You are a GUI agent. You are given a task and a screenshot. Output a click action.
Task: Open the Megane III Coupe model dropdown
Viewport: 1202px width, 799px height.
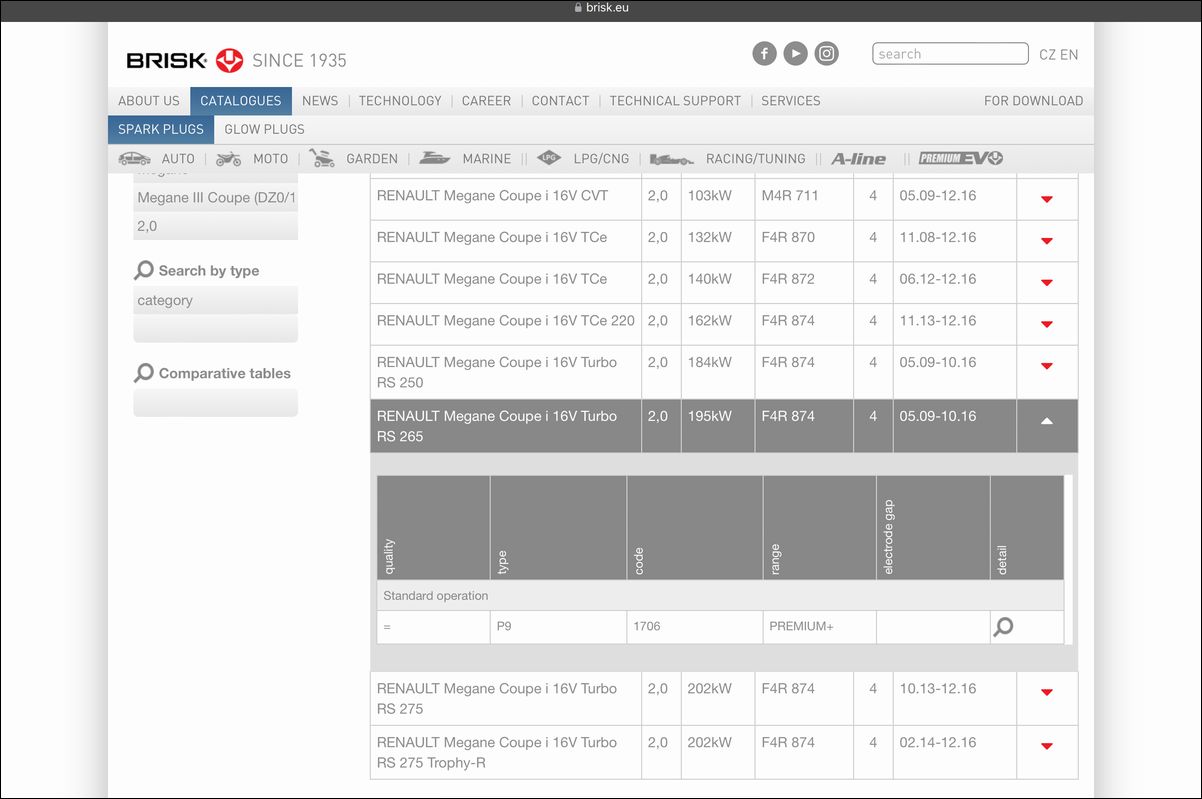coord(216,198)
